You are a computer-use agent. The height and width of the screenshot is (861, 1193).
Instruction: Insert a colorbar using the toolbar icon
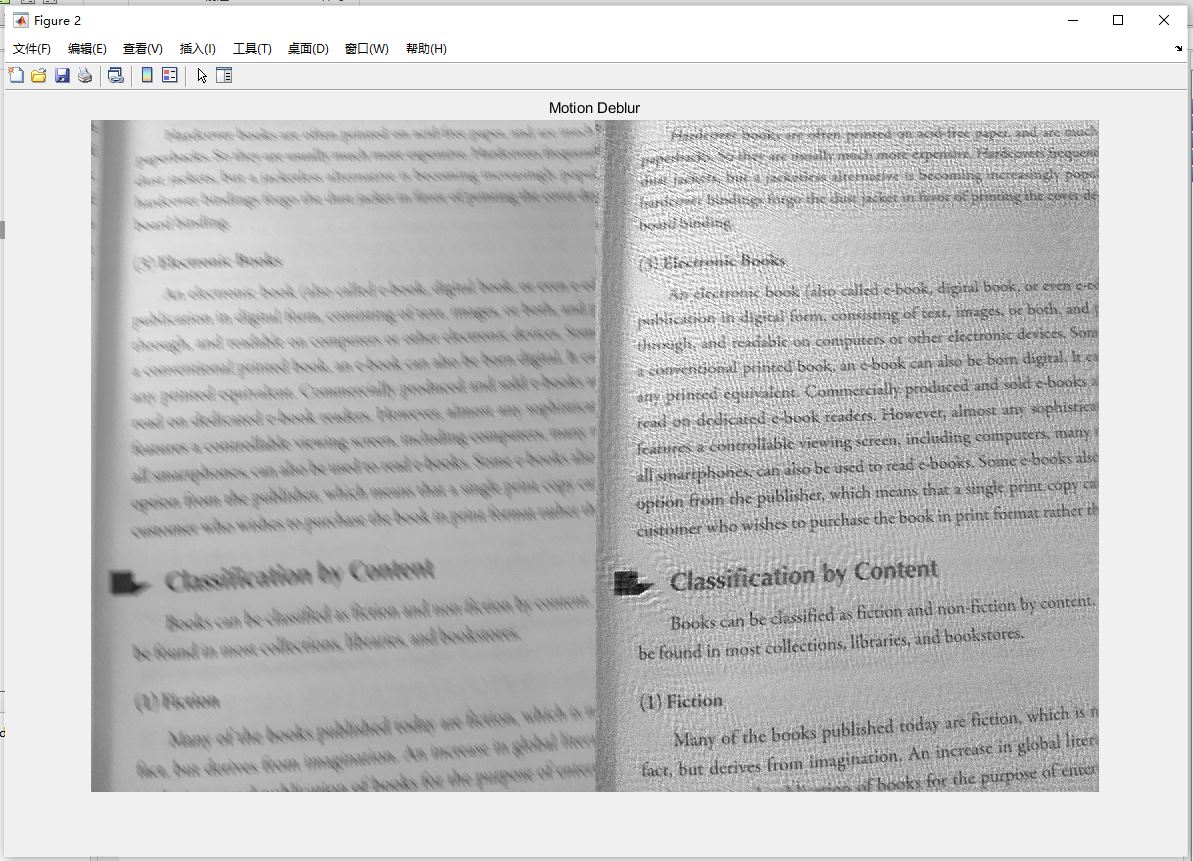coord(147,75)
